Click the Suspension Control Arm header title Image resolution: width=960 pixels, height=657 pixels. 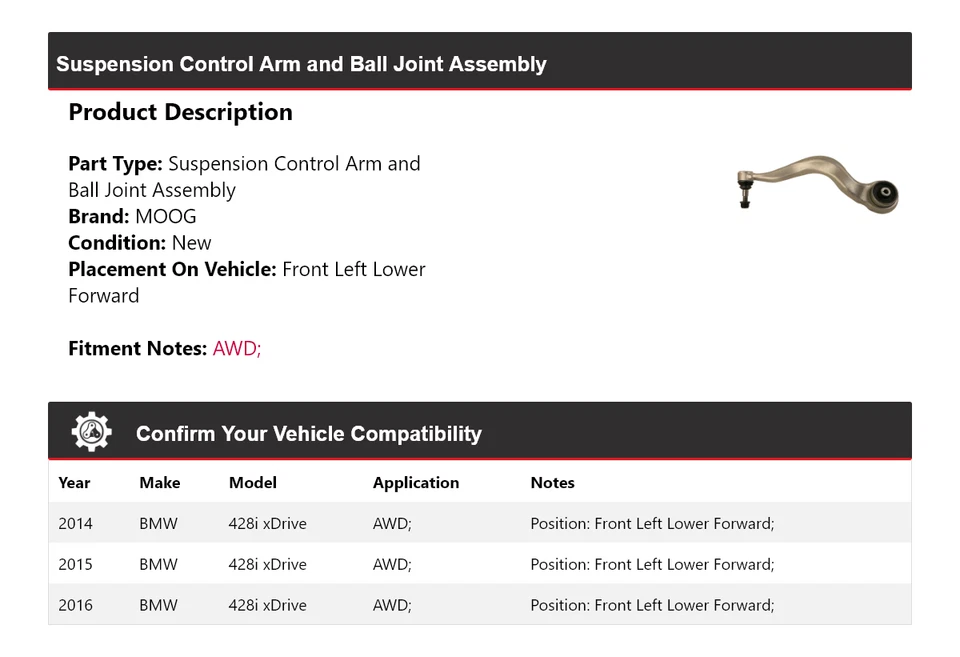(x=301, y=64)
